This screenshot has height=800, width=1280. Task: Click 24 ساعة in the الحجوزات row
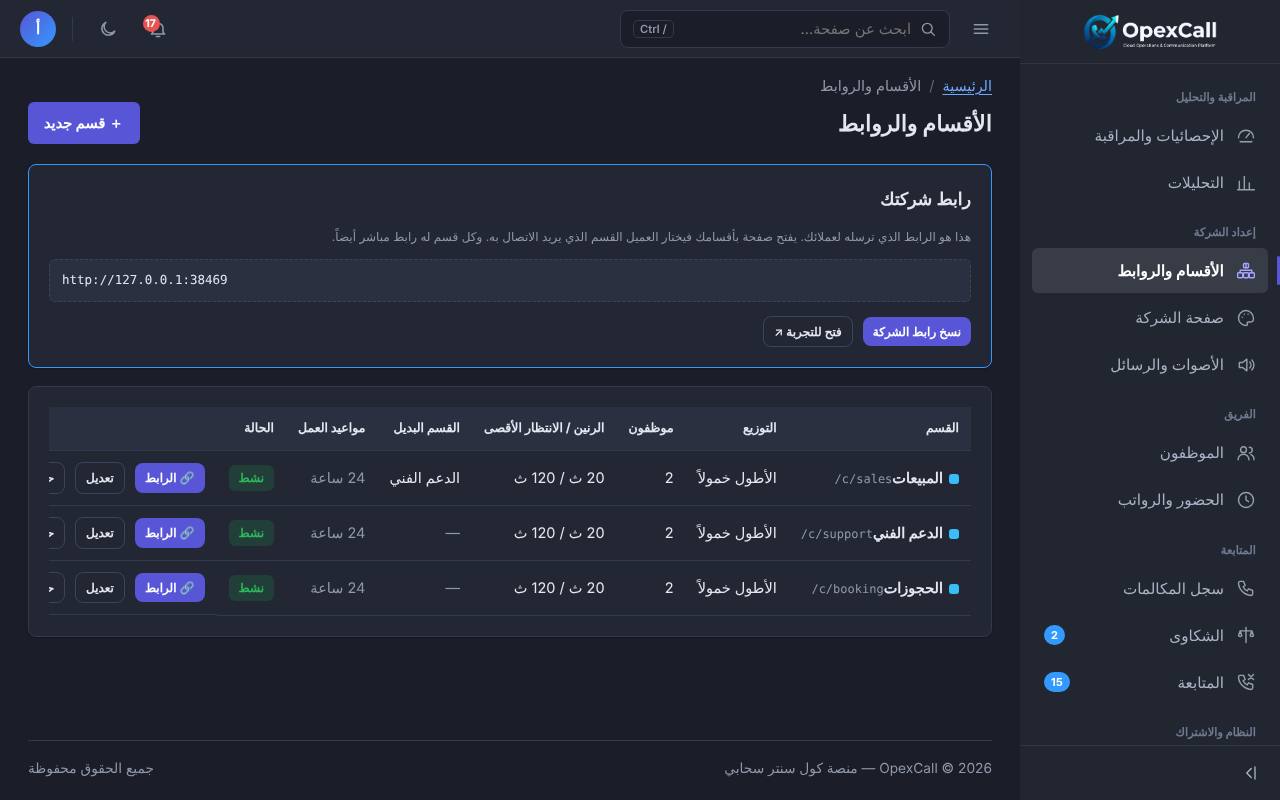pos(338,588)
